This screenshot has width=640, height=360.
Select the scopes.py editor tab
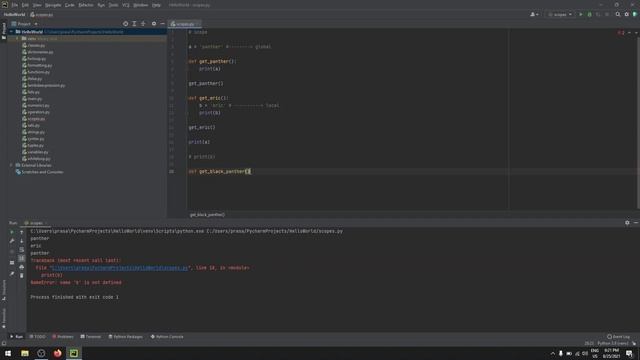tap(185, 24)
